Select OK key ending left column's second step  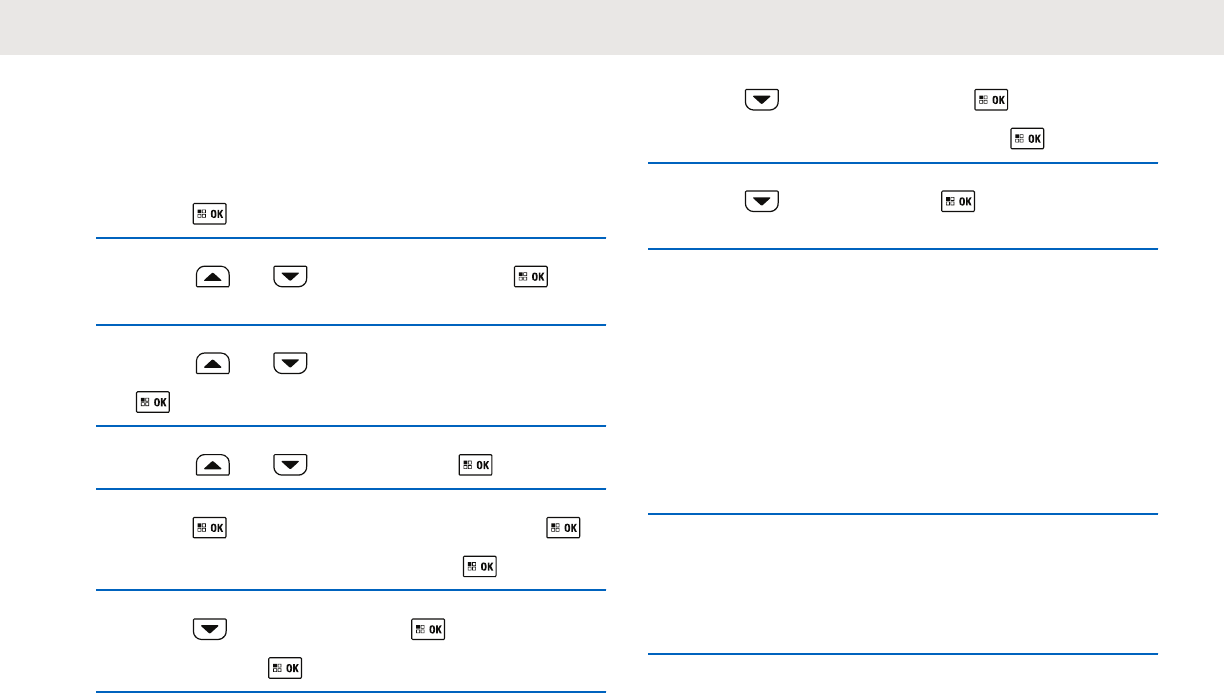tap(530, 276)
